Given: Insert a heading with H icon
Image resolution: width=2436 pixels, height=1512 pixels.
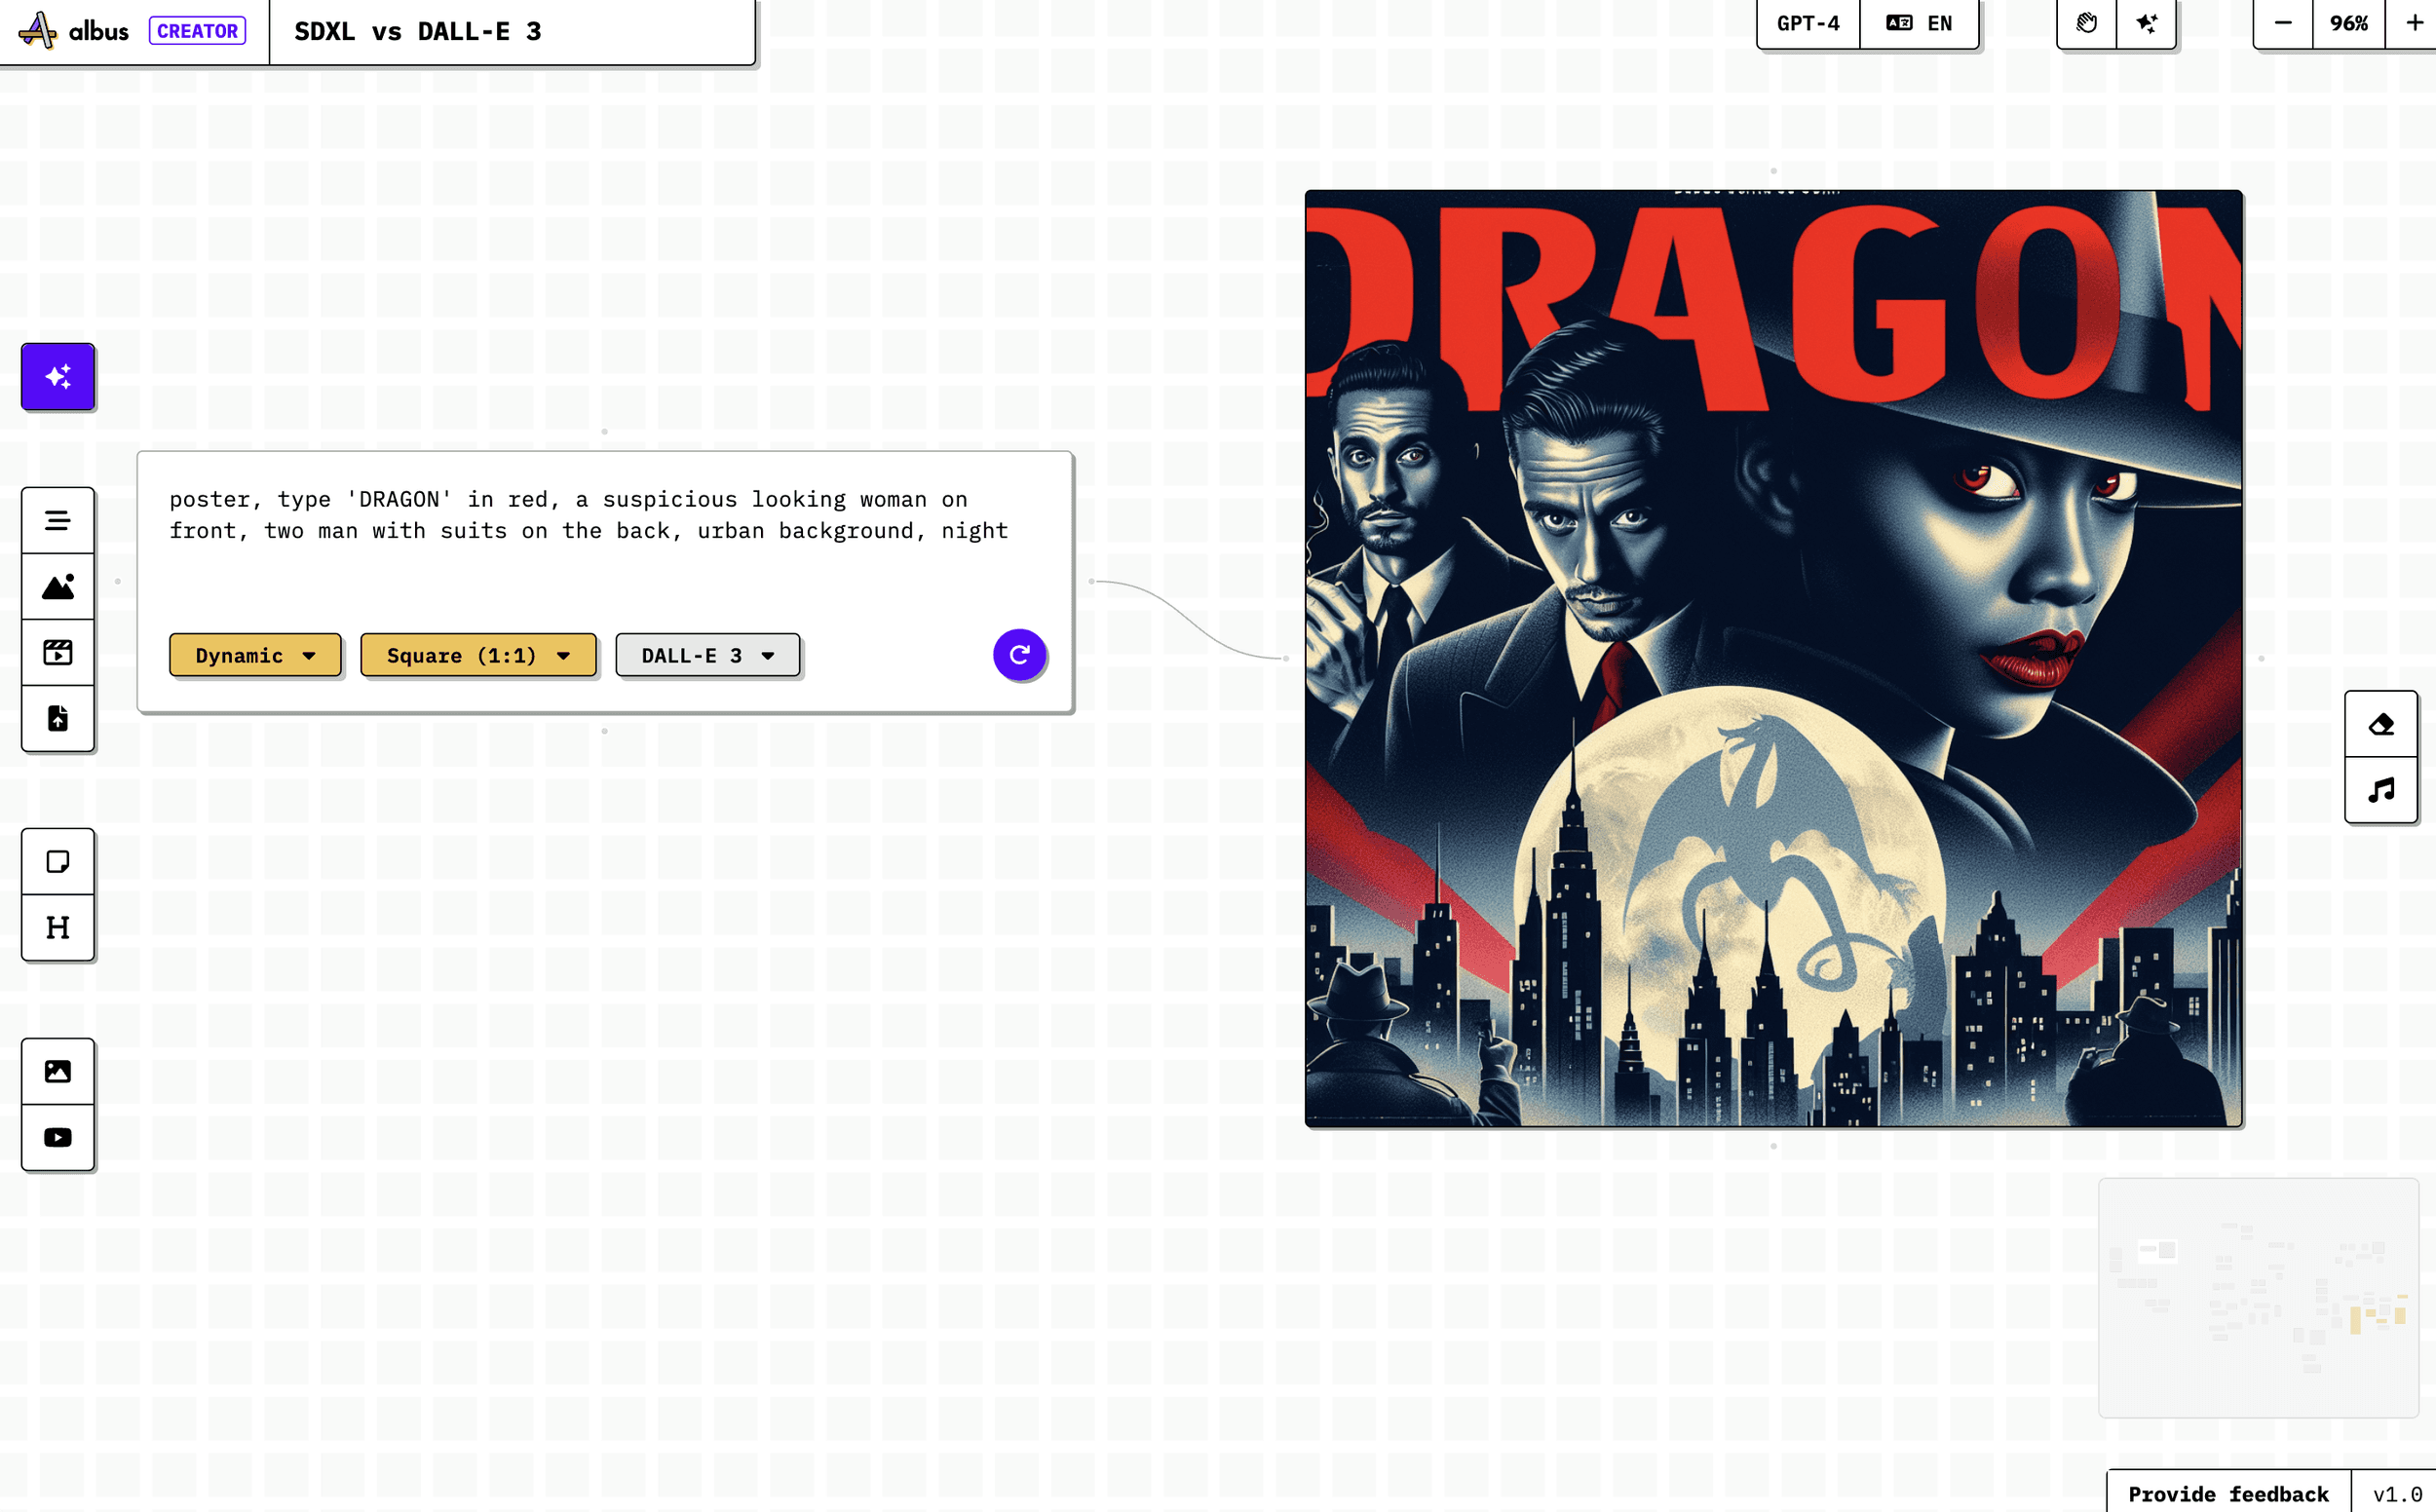Looking at the screenshot, I should point(58,928).
